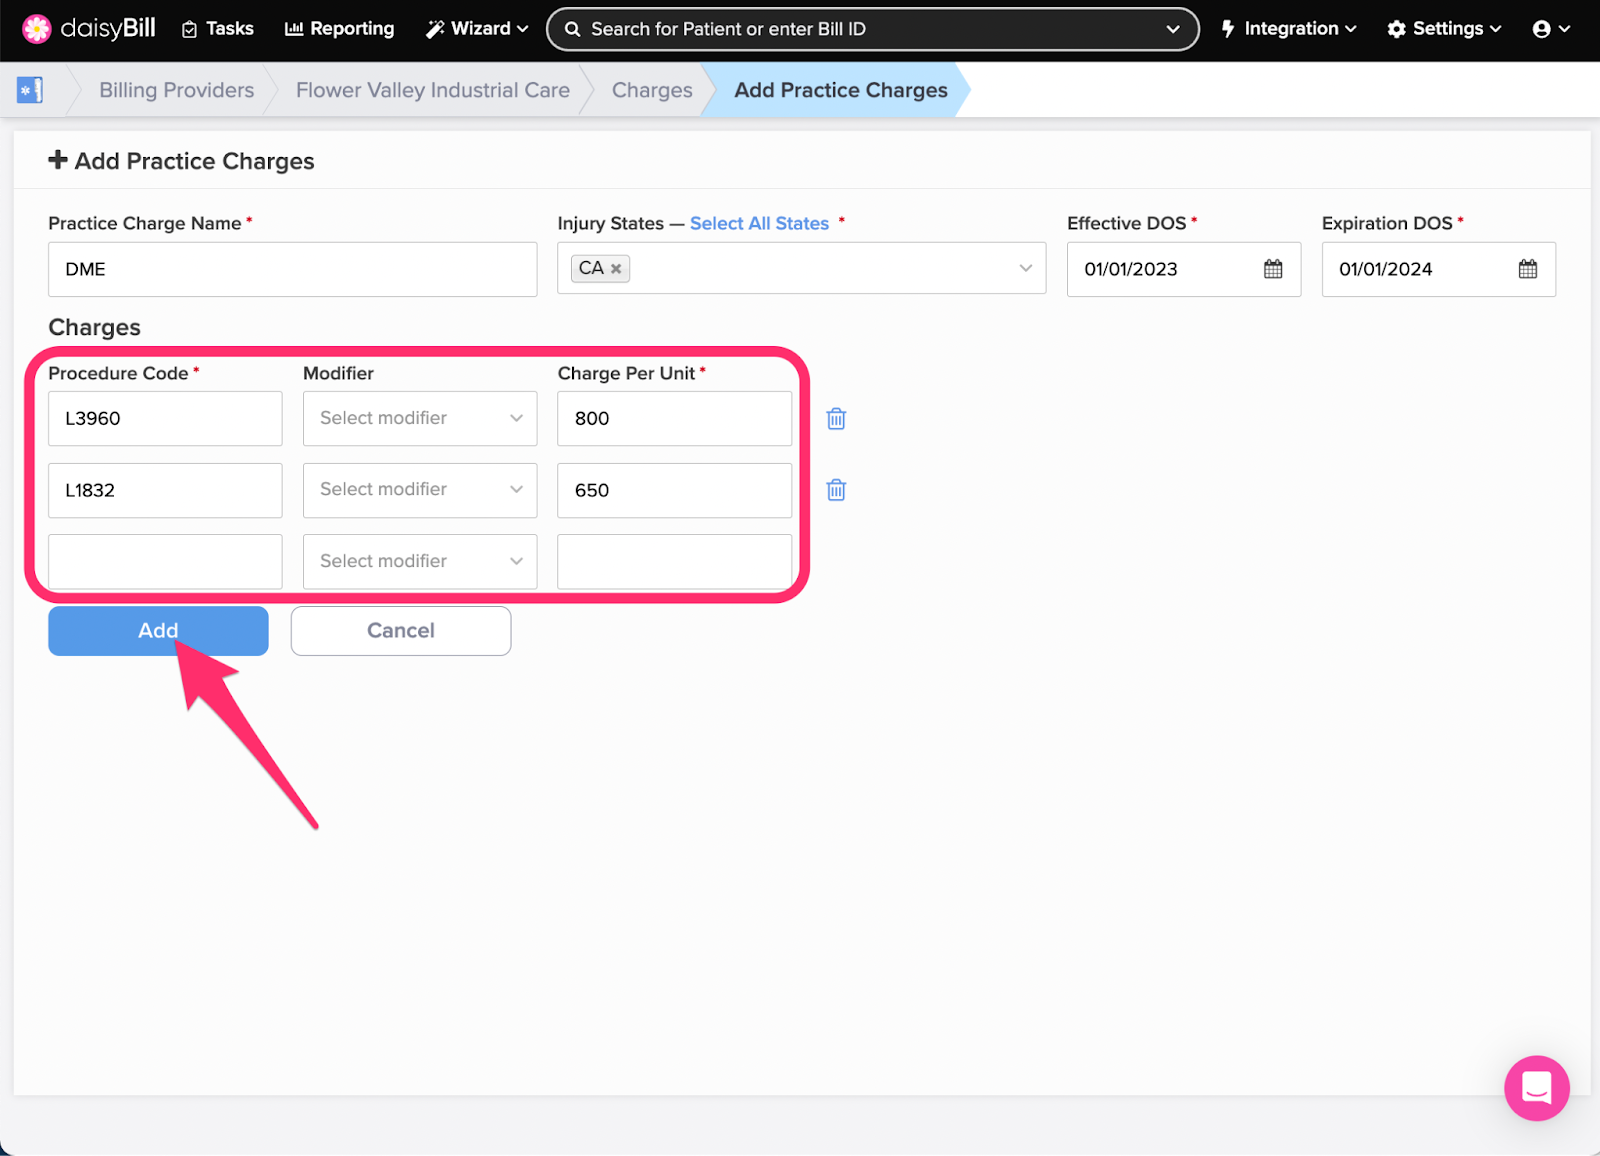
Task: Expand the Injury States dropdown
Action: [x=1025, y=268]
